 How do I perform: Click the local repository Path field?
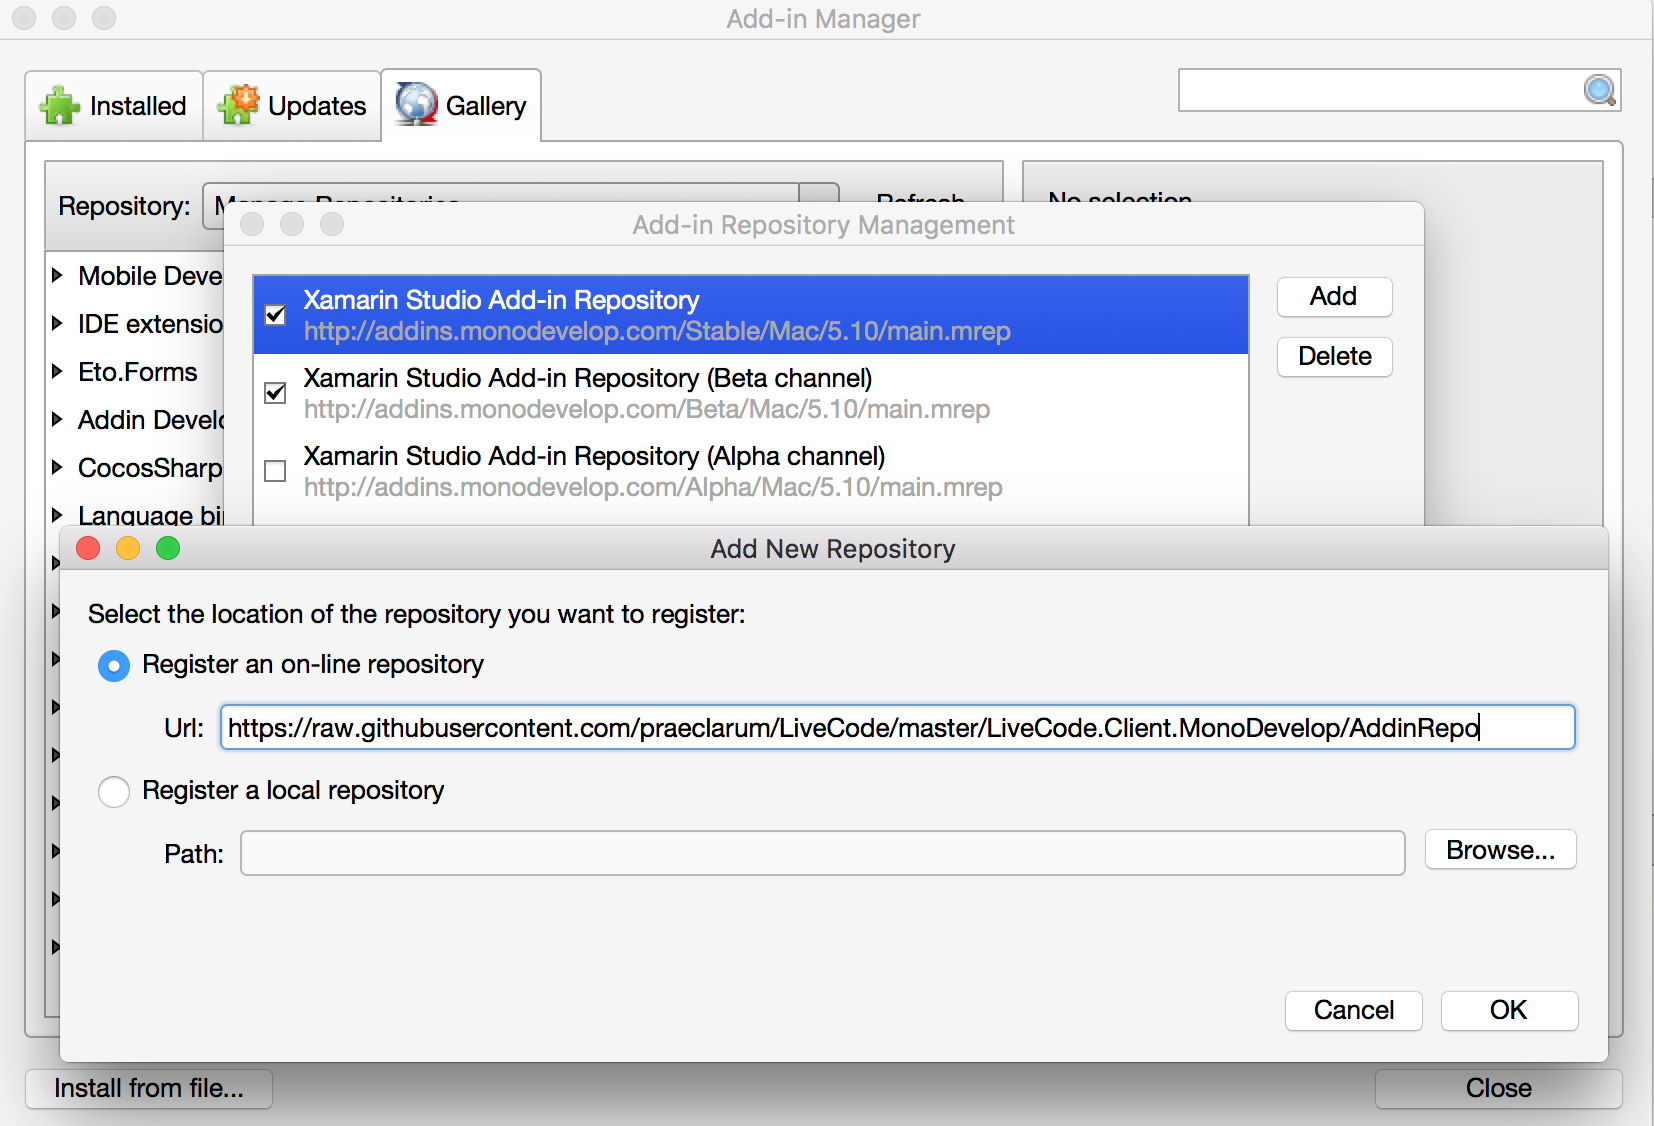823,853
